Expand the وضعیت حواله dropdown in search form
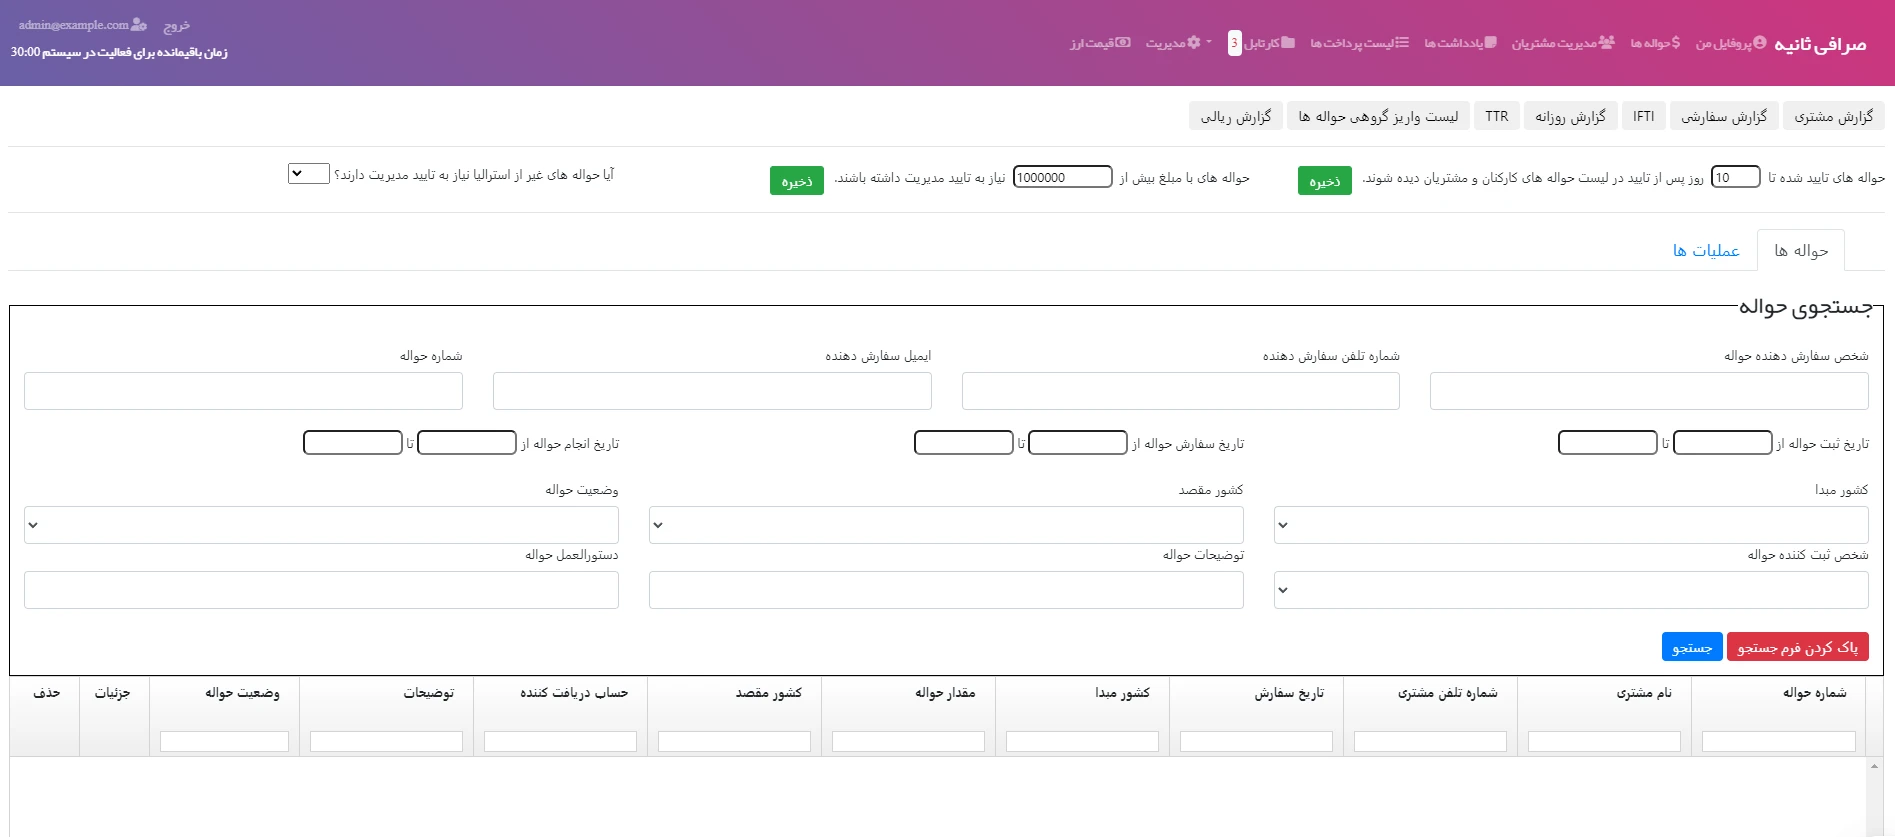The height and width of the screenshot is (837, 1895). click(x=321, y=525)
